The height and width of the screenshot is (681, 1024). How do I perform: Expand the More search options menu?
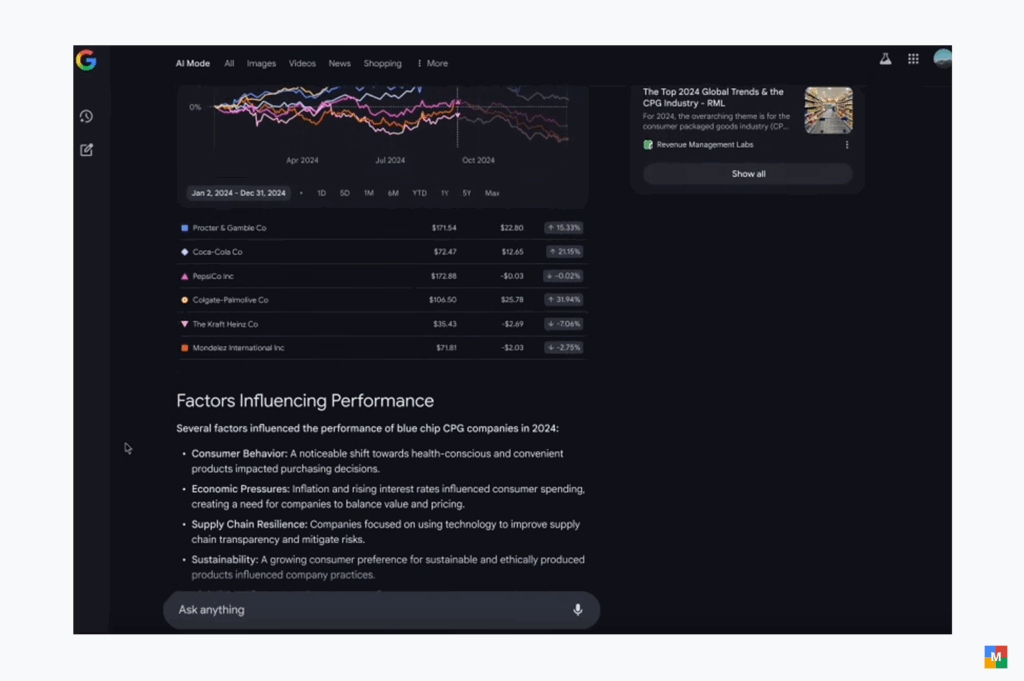[x=432, y=63]
